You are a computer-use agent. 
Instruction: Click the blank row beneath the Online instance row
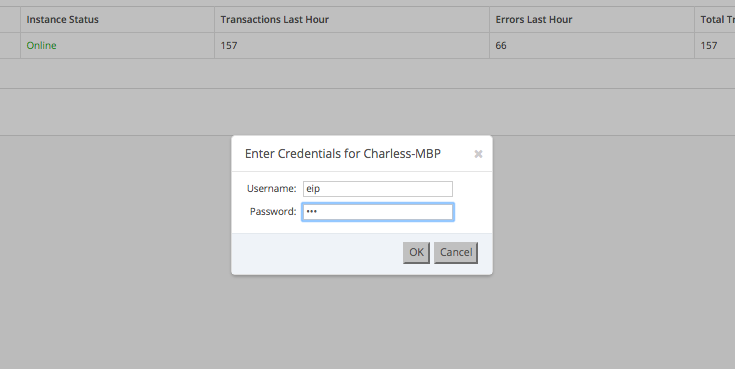click(x=368, y=74)
